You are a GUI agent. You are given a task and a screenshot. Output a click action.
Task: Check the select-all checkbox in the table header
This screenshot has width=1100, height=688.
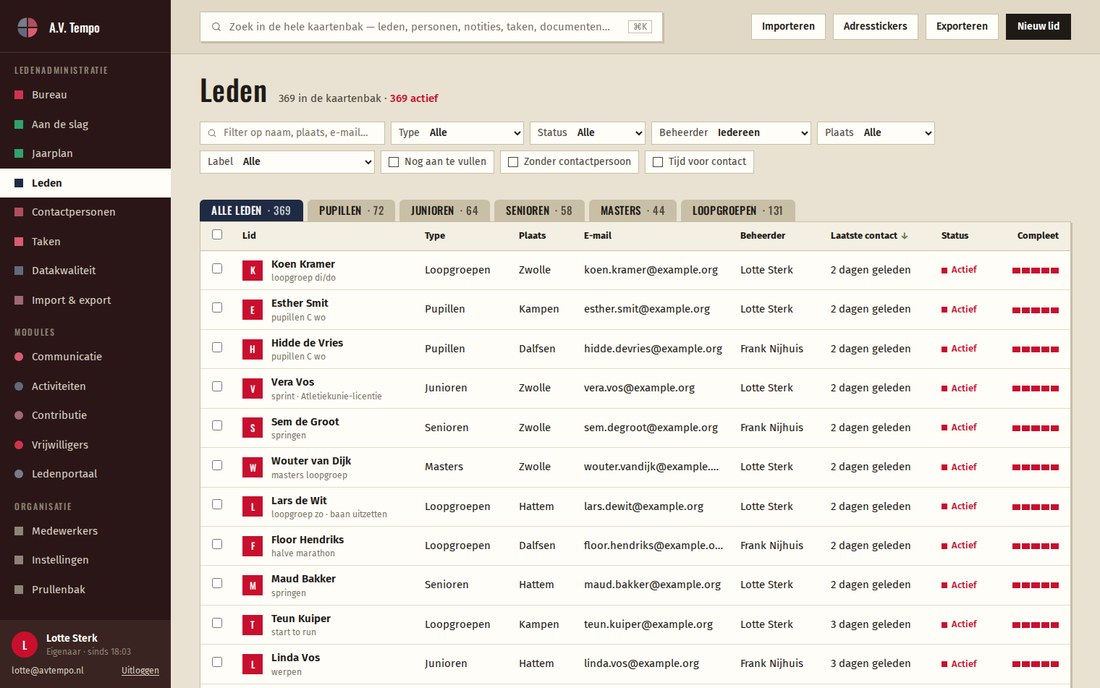[x=217, y=235]
